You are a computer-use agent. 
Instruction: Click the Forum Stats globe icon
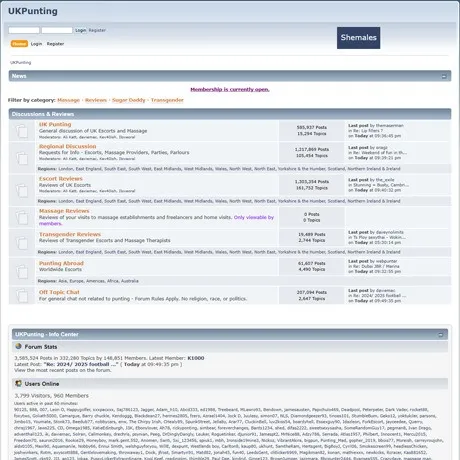click(18, 346)
